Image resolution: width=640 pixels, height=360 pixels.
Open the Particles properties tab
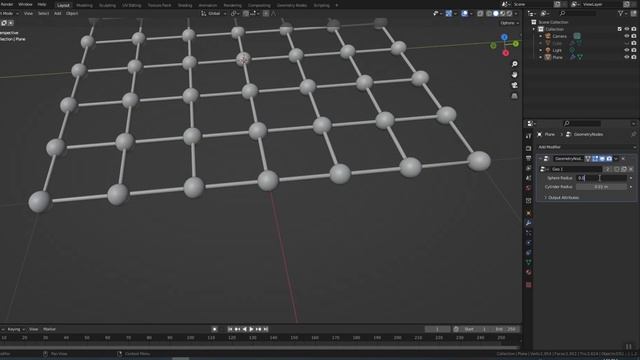(x=529, y=233)
